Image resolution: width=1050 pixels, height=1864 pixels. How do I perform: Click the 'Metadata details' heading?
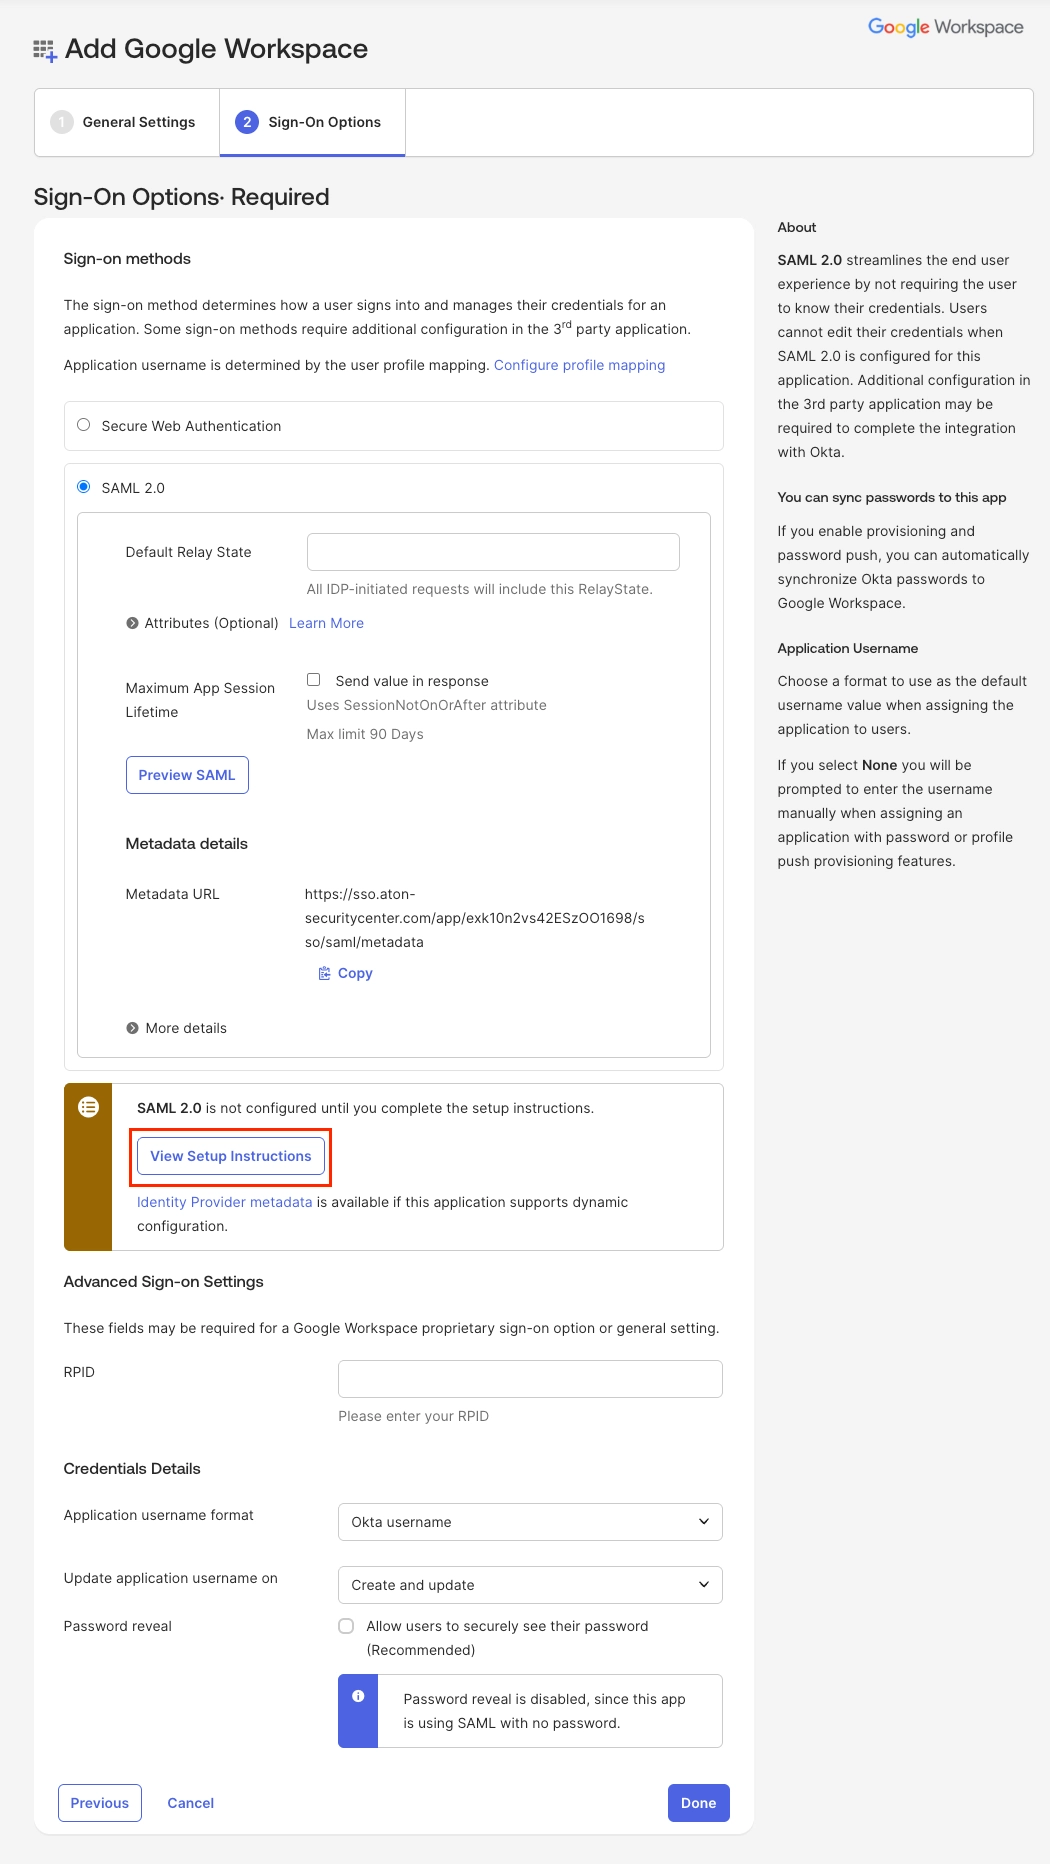tap(187, 843)
